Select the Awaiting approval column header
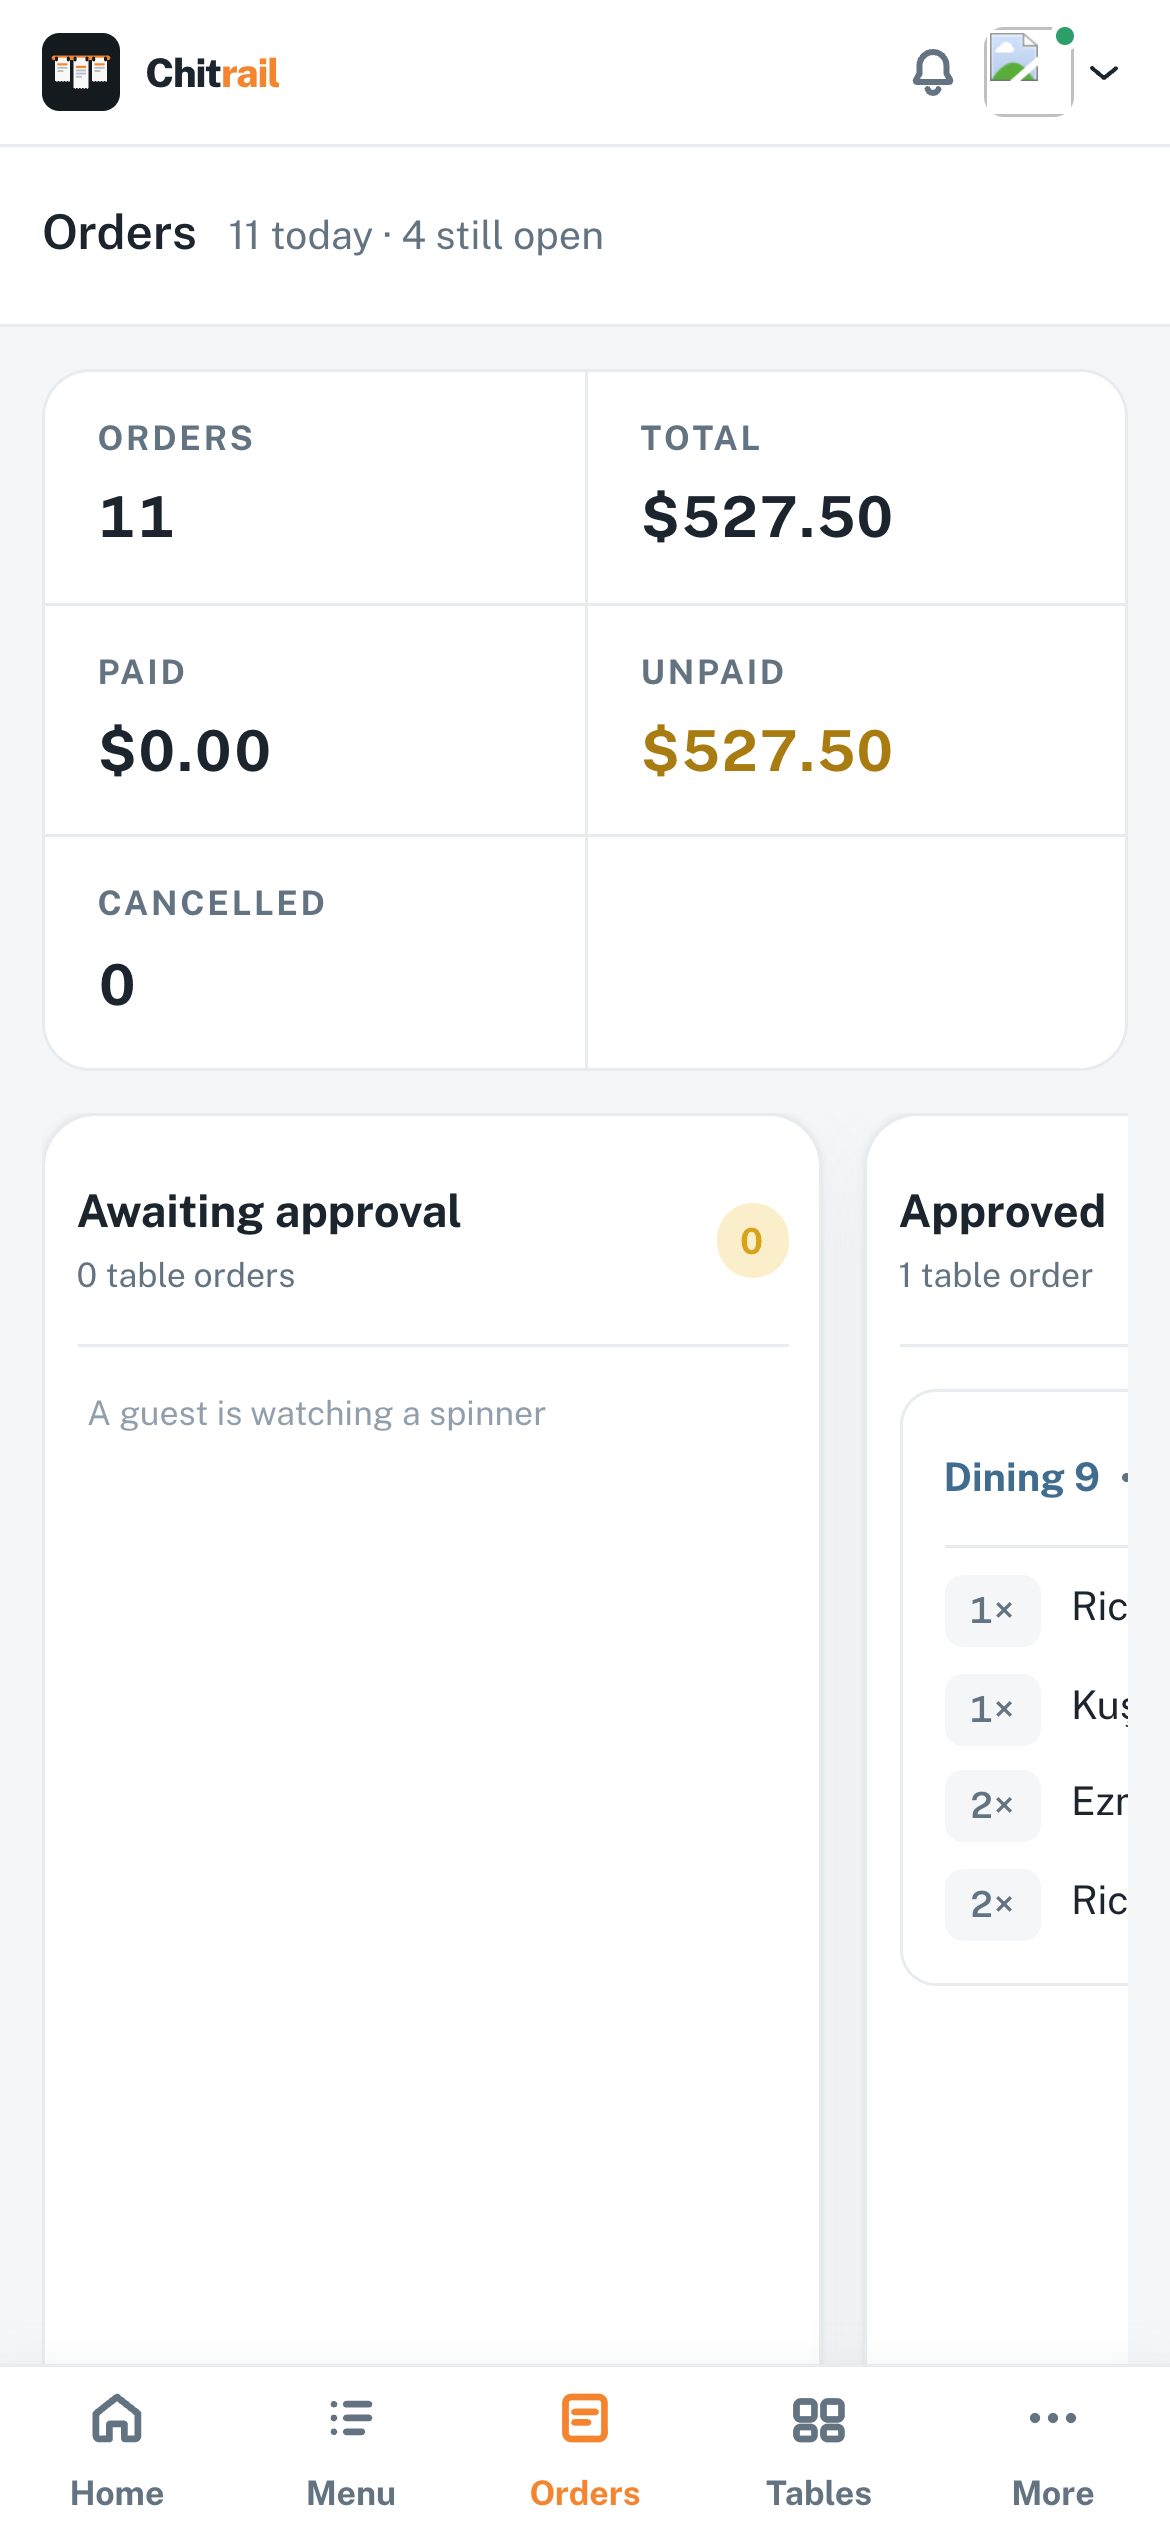 click(432, 1240)
